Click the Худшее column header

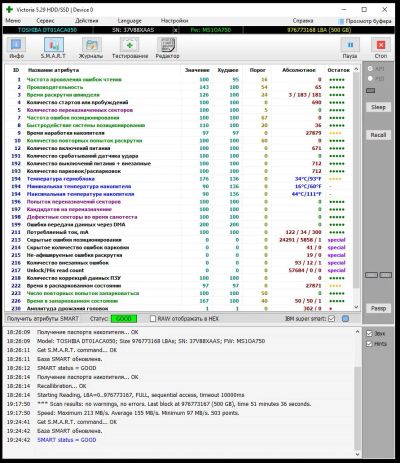pyautogui.click(x=228, y=70)
